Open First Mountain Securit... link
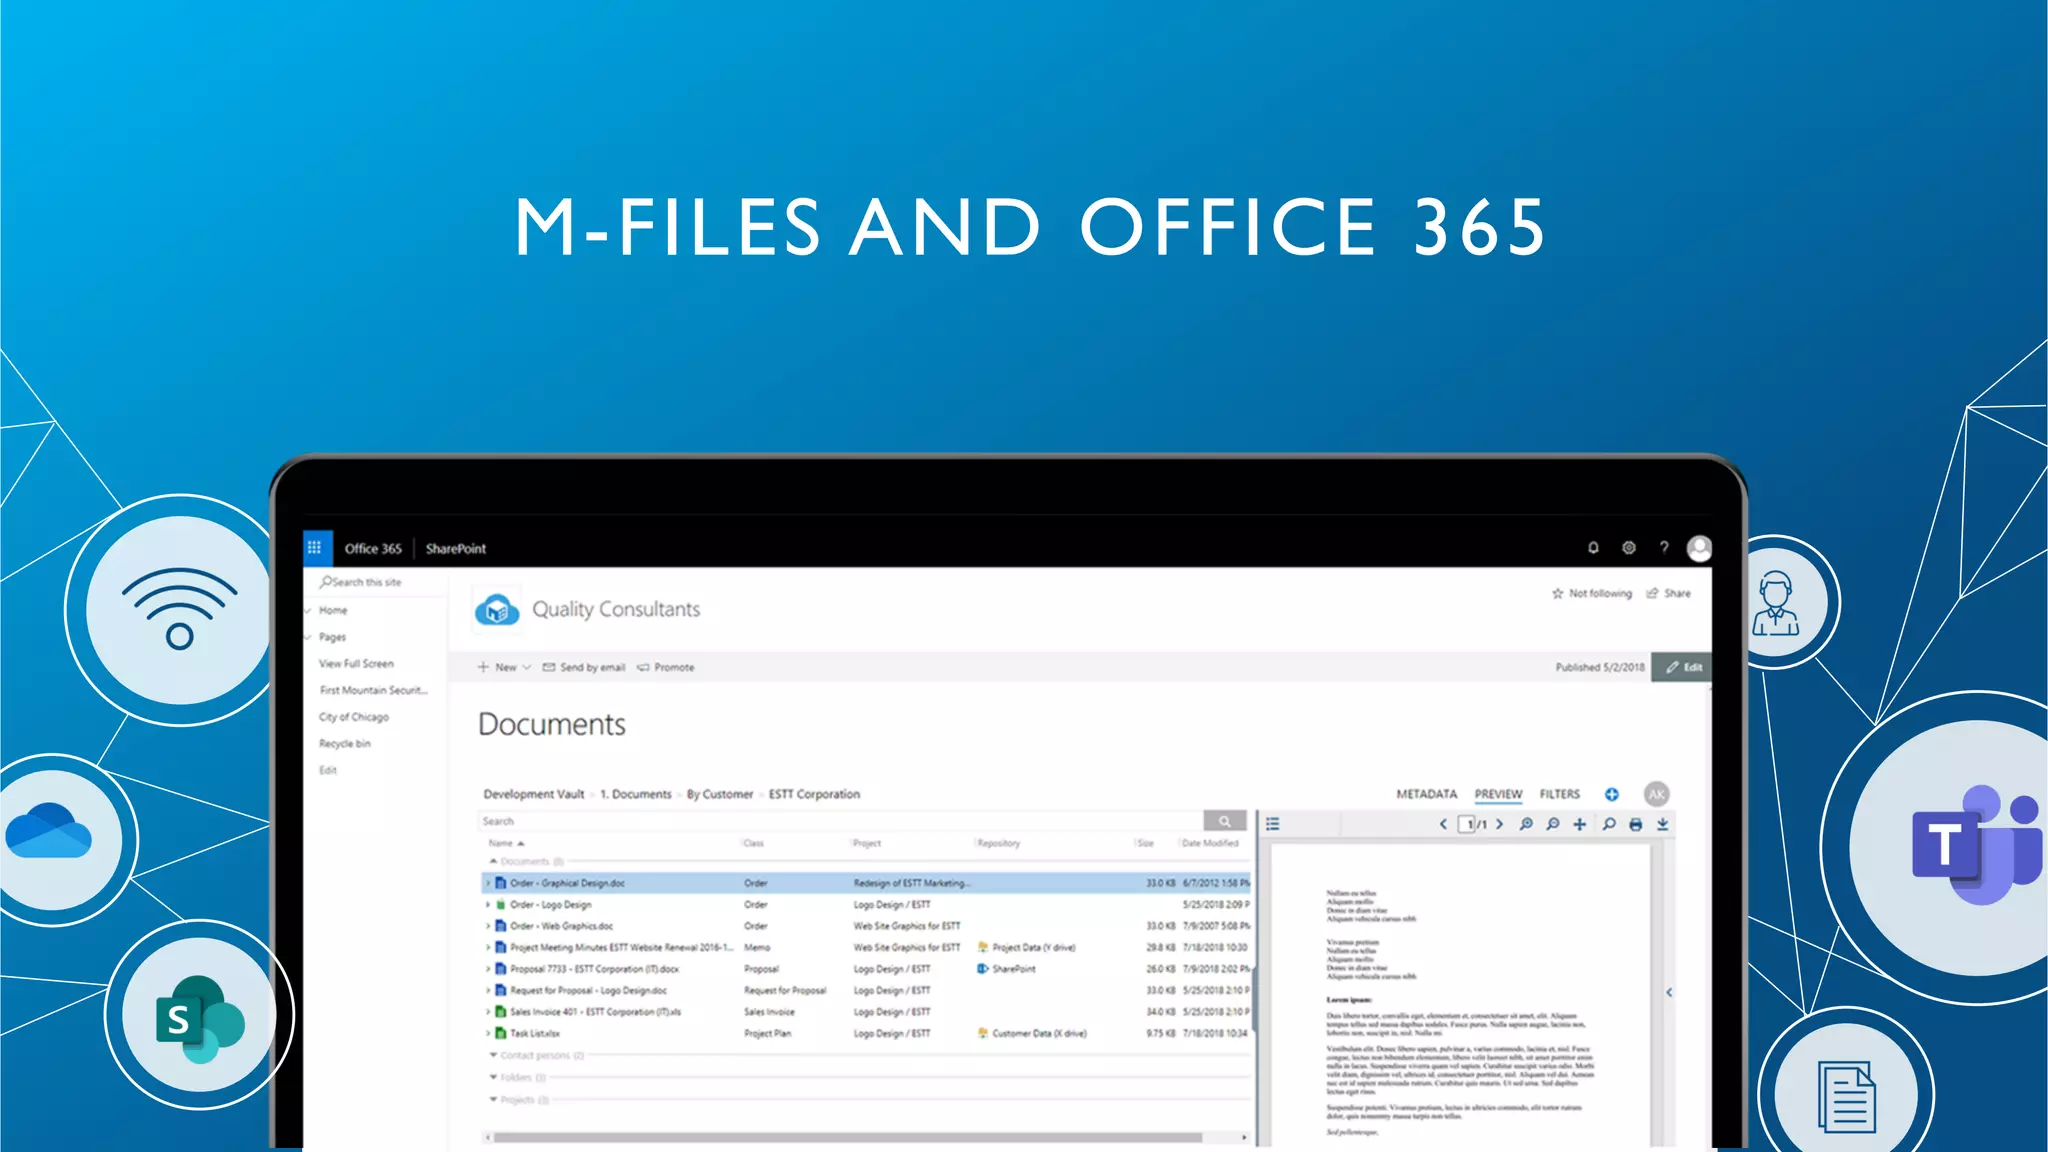The height and width of the screenshot is (1152, 2048). (373, 690)
